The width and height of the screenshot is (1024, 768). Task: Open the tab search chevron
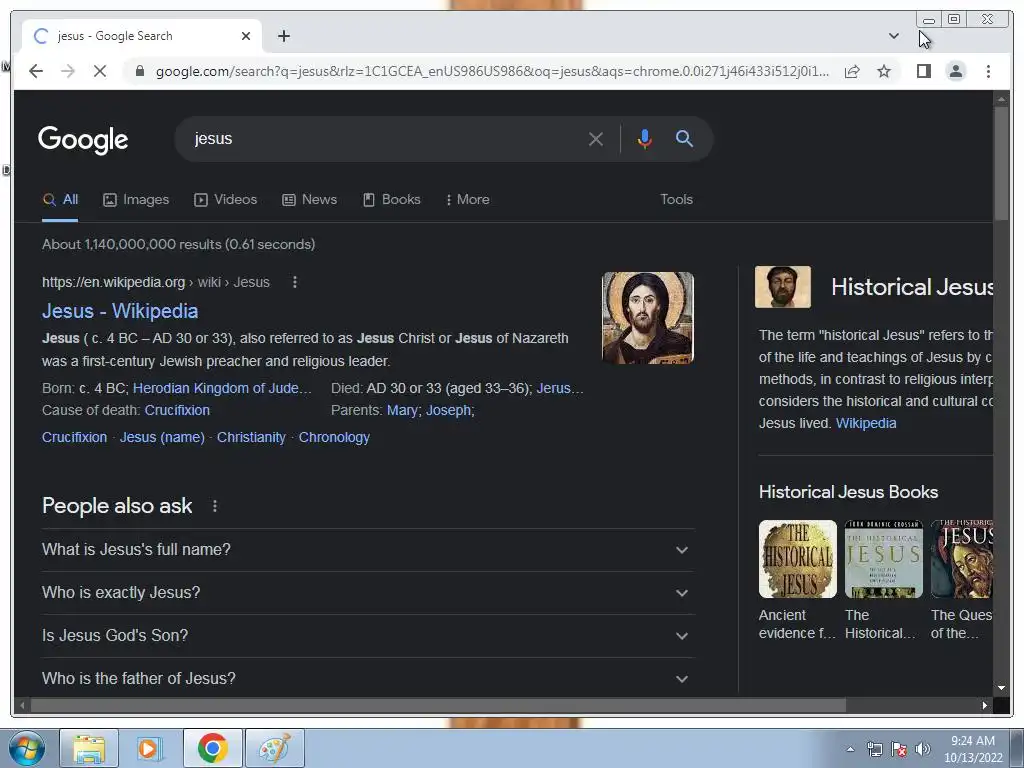tap(893, 36)
